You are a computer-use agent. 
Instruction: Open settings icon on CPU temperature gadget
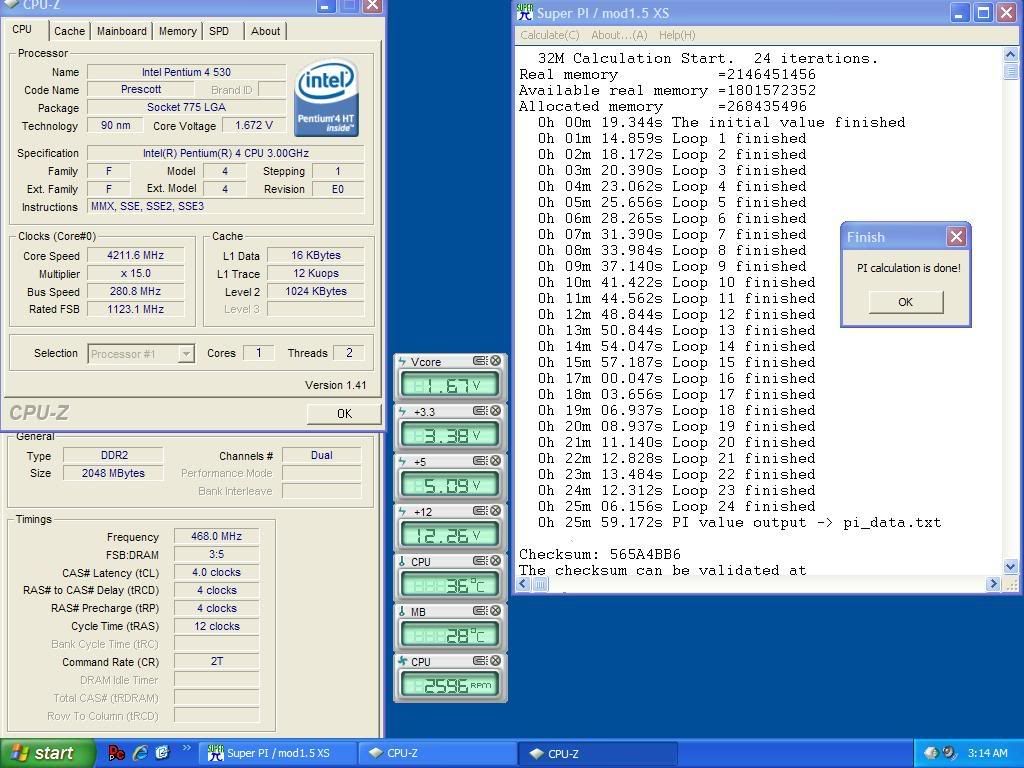point(480,561)
